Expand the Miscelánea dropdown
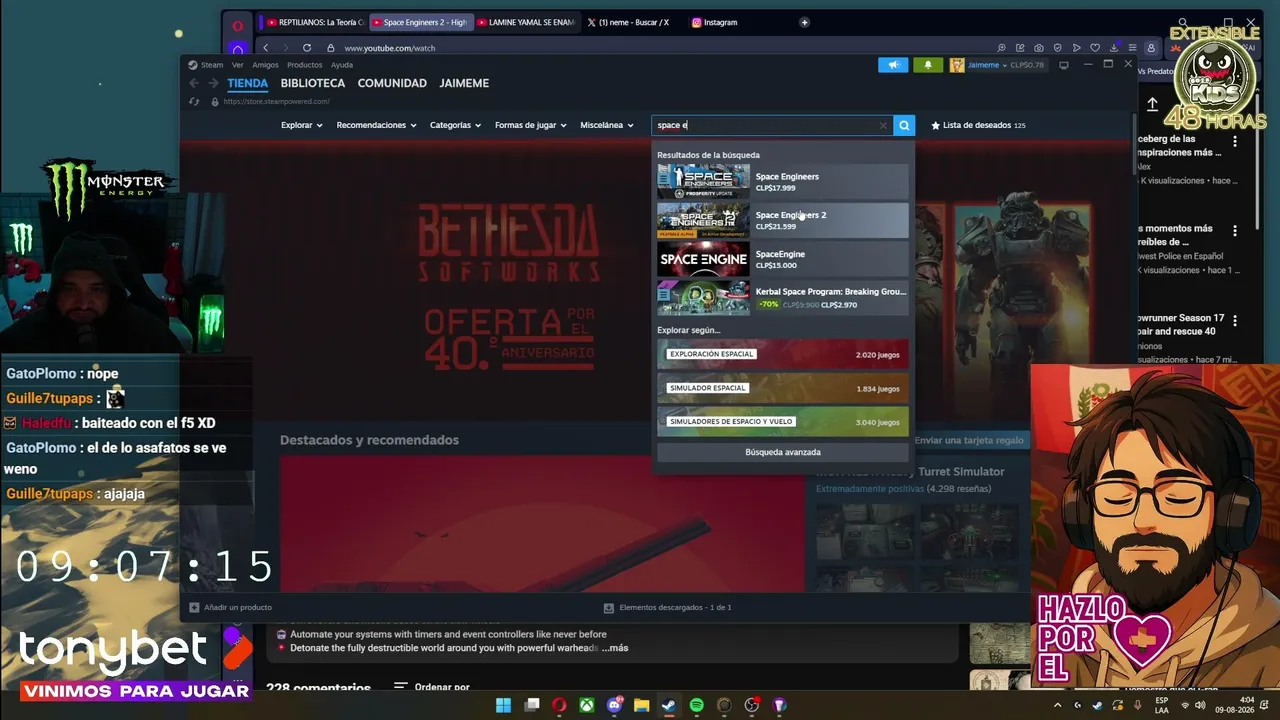This screenshot has width=1280, height=720. click(607, 125)
